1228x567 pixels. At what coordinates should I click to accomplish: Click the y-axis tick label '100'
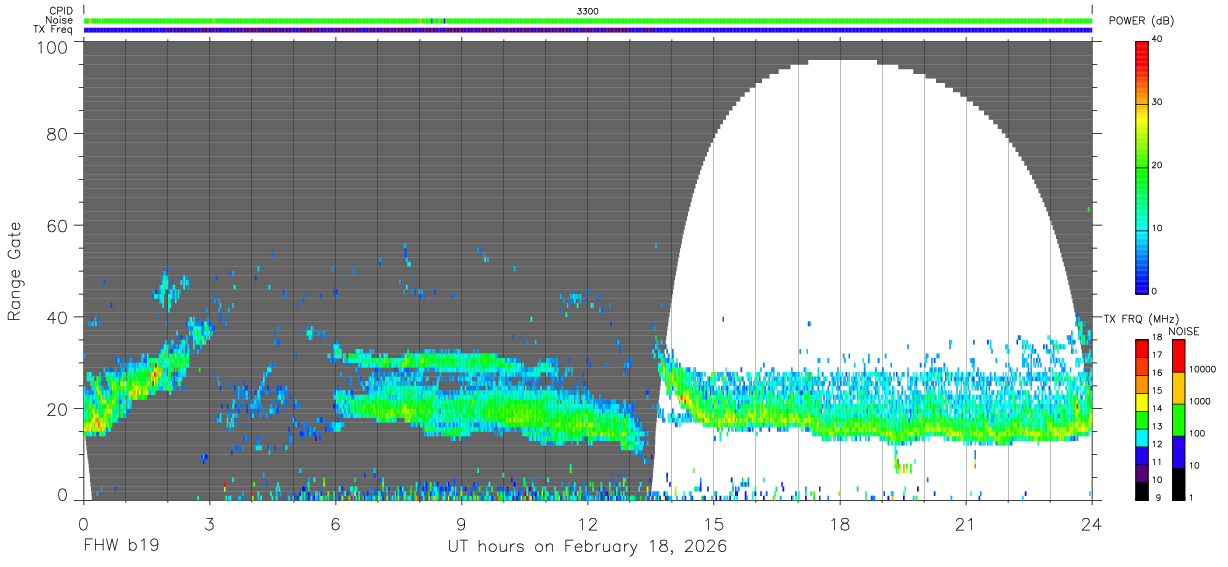click(x=52, y=46)
